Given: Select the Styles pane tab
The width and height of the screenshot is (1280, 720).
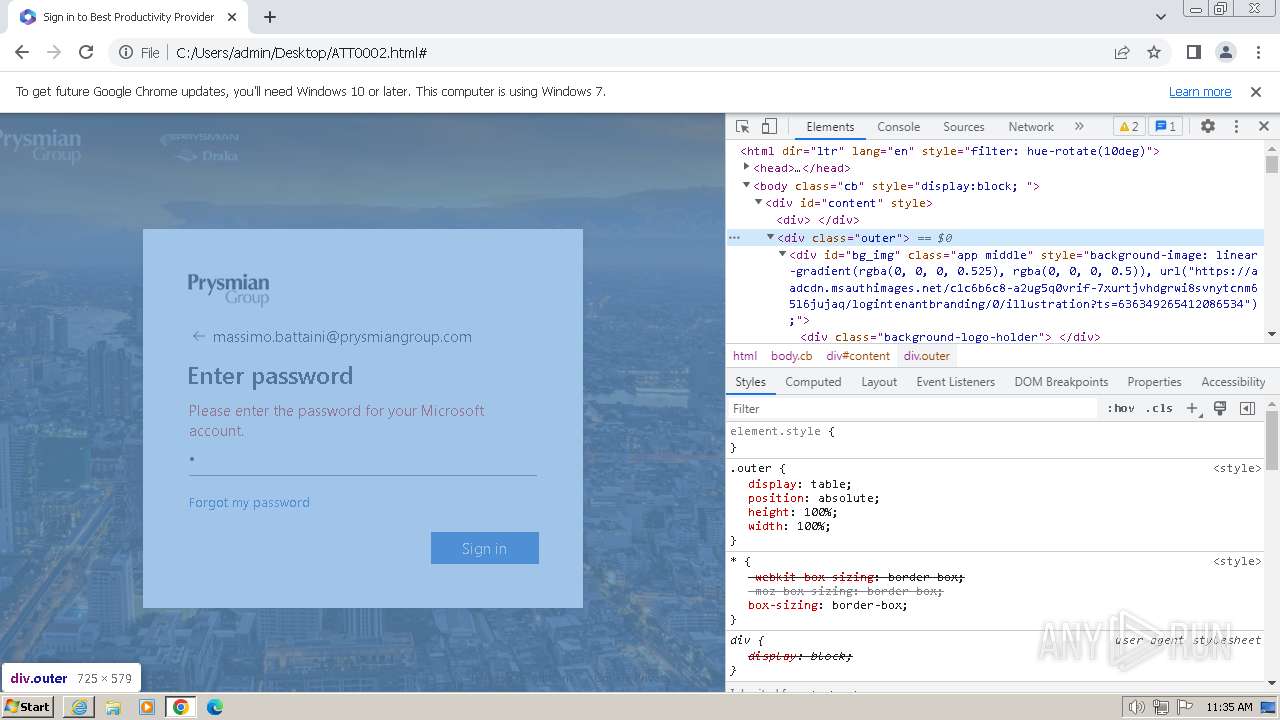Looking at the screenshot, I should 750,382.
